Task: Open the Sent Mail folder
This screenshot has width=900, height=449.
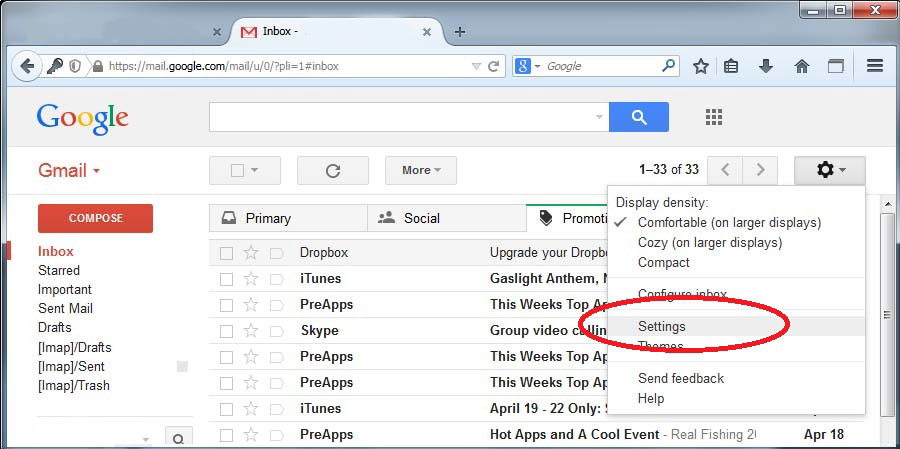Action: (65, 309)
